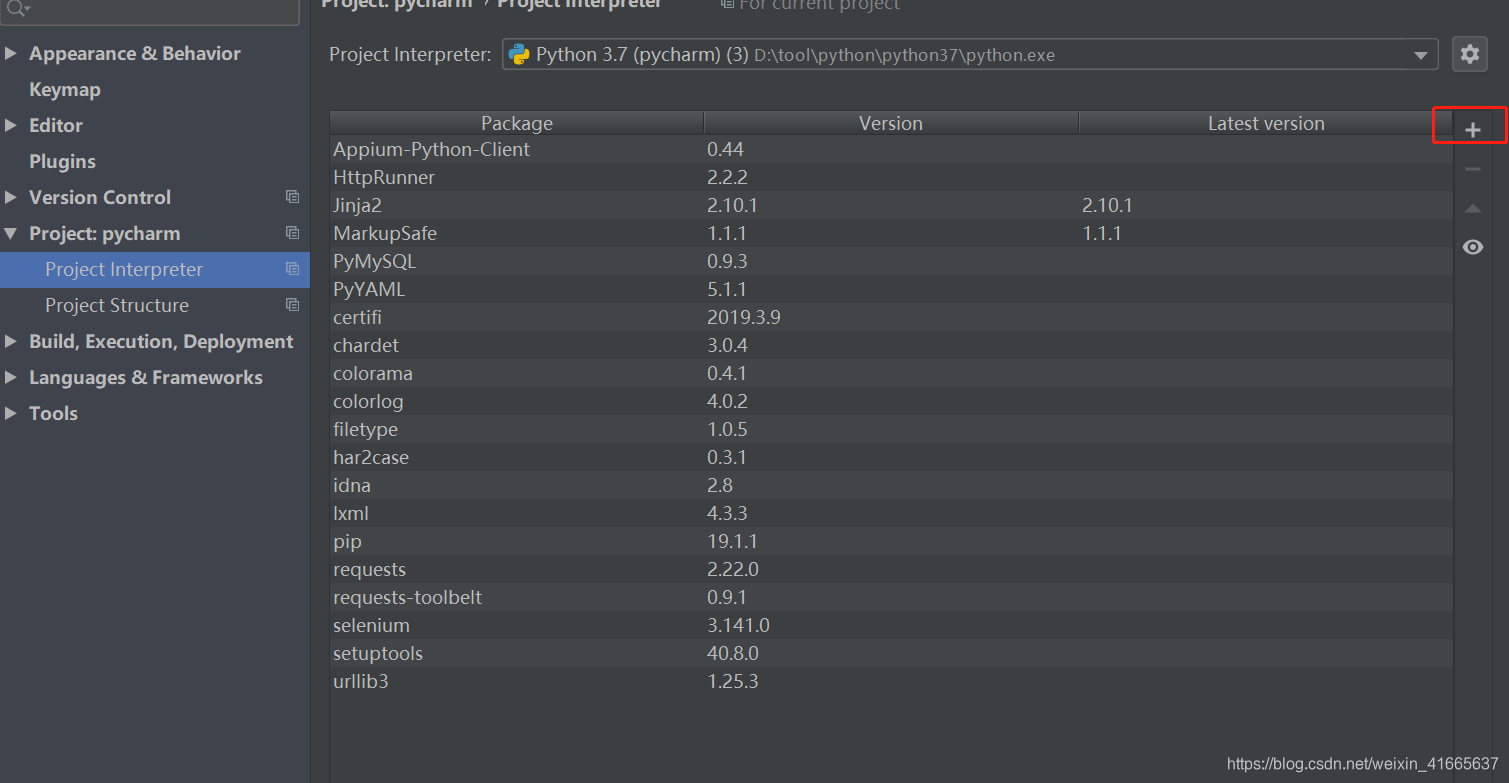Image resolution: width=1509 pixels, height=783 pixels.
Task: Sort by Latest version column header
Action: (1266, 123)
